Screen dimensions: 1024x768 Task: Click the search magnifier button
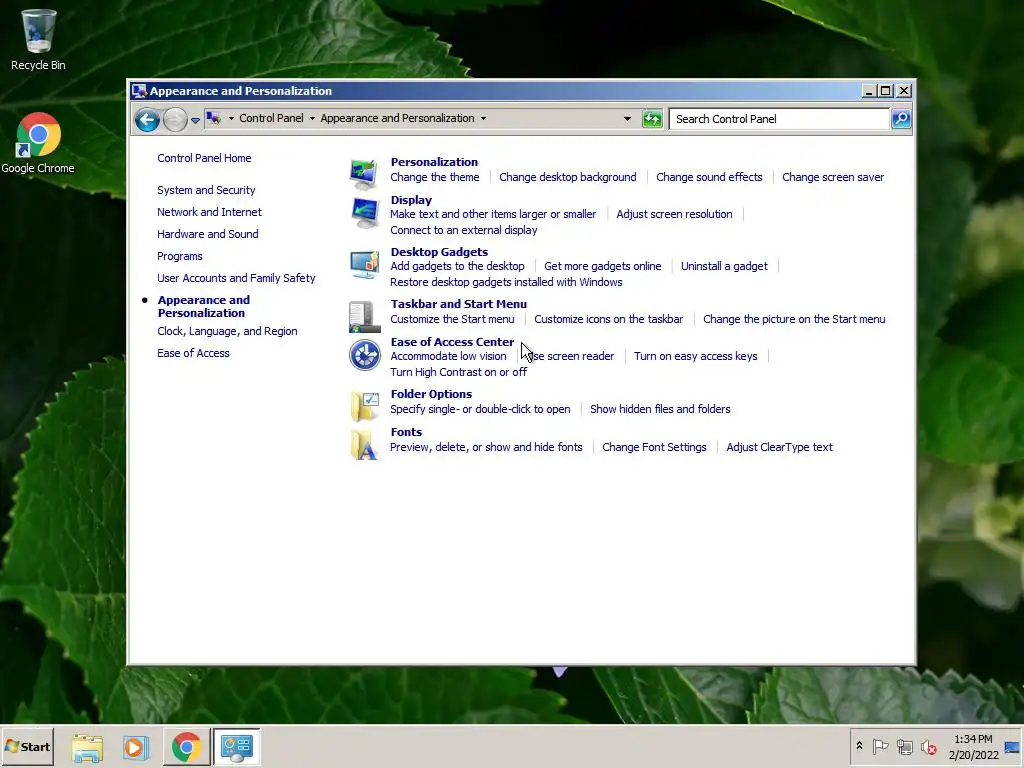point(901,119)
